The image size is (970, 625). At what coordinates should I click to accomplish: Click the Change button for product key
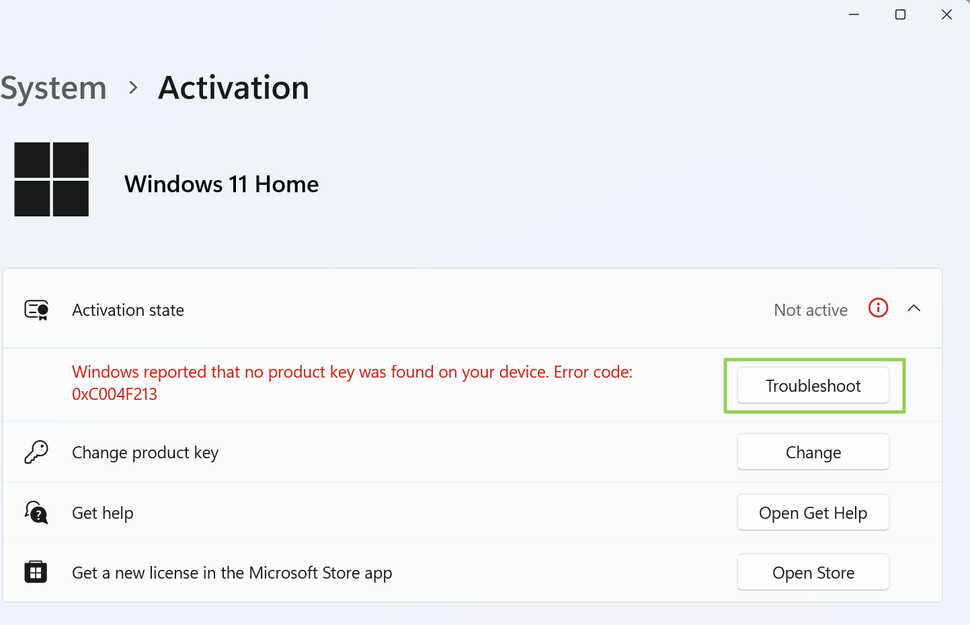(813, 452)
